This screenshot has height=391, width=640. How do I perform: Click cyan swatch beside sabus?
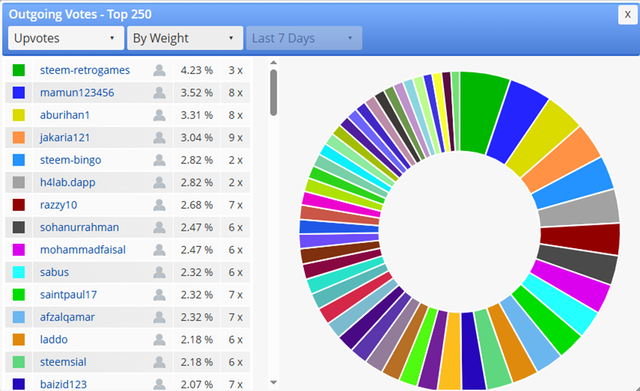(19, 272)
